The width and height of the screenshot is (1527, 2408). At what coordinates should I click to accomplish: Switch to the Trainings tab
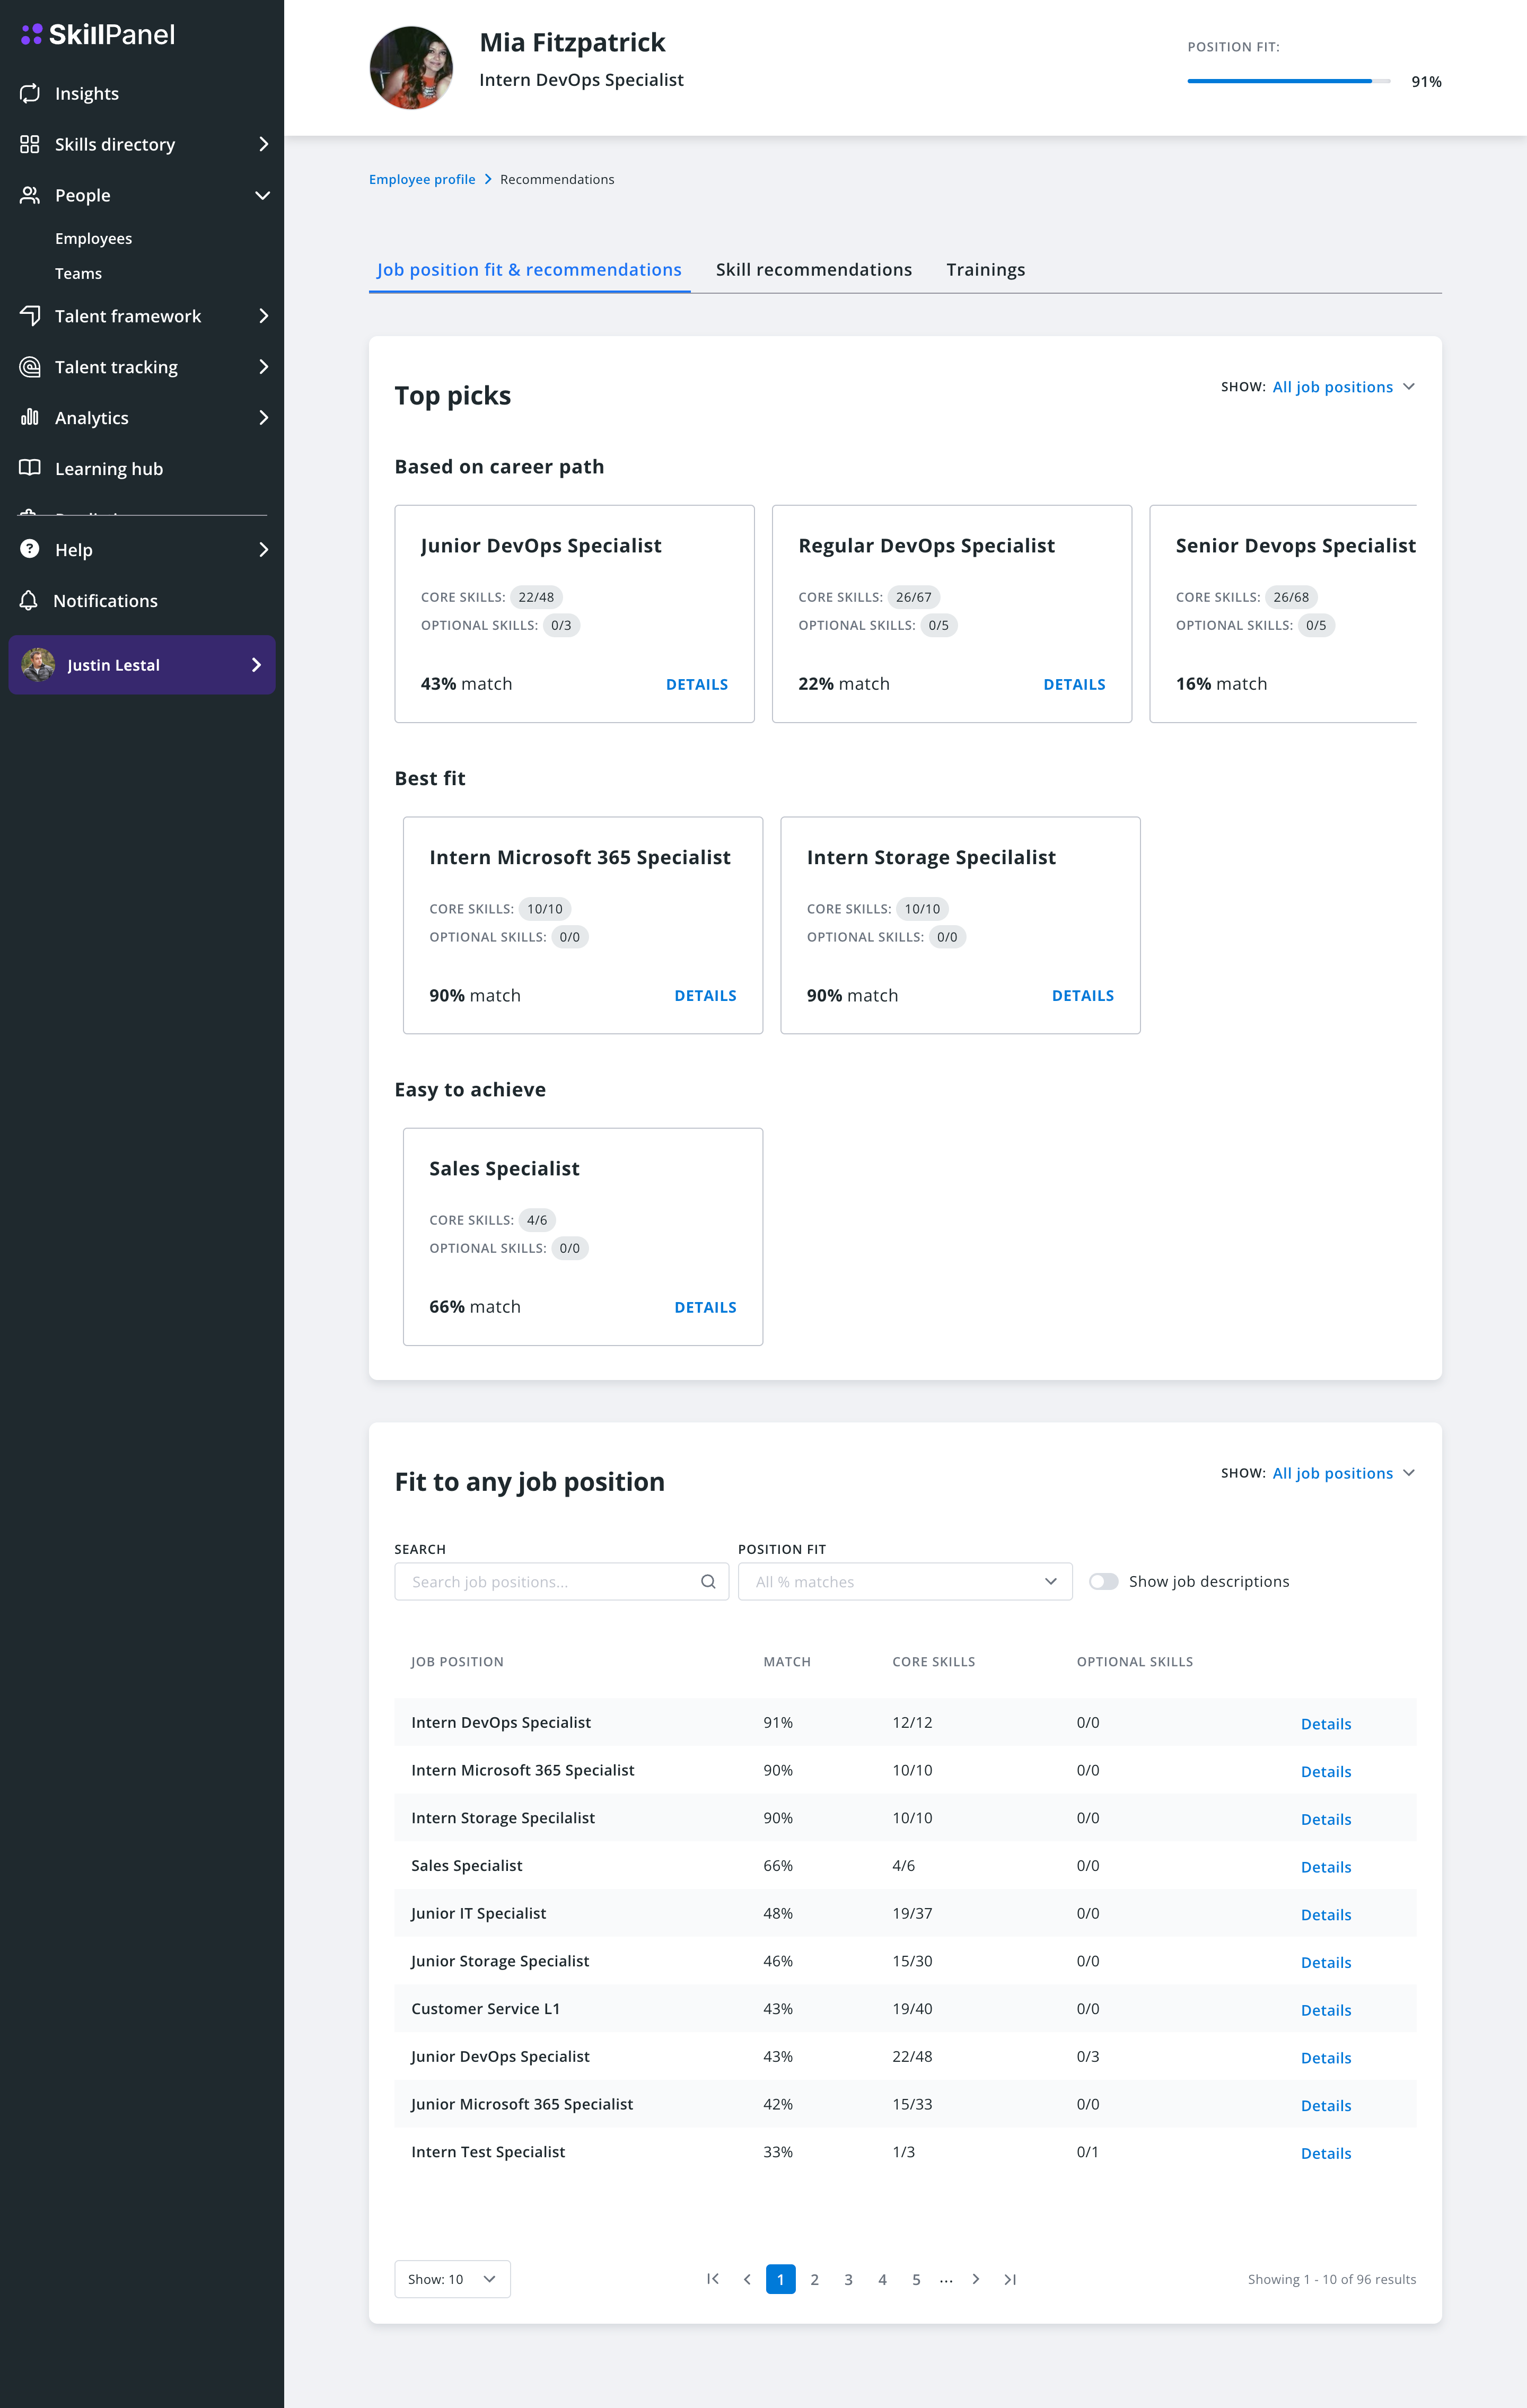(x=985, y=270)
